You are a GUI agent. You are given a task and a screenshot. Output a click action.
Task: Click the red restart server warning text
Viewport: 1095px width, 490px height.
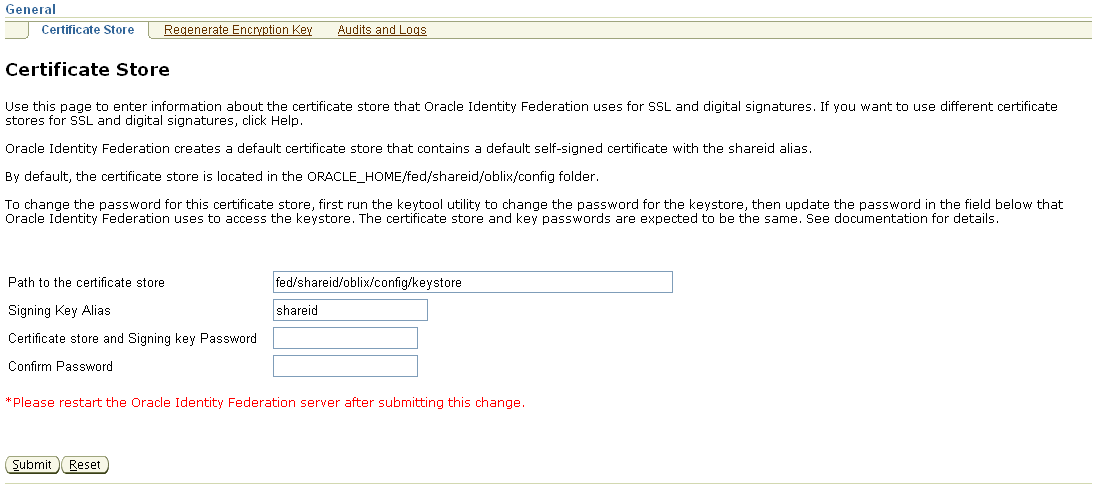pyautogui.click(x=265, y=403)
